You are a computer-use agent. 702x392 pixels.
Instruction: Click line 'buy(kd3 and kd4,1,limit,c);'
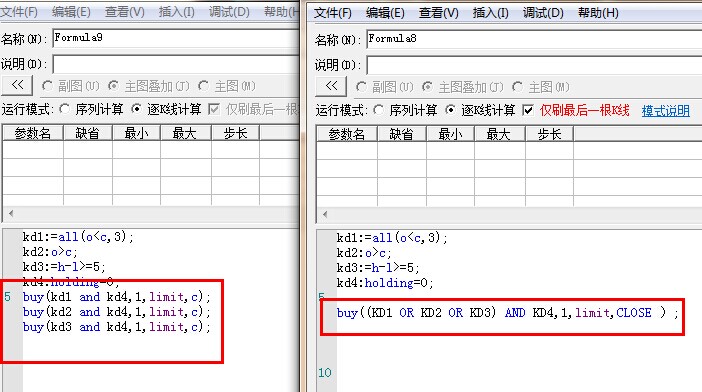(x=116, y=327)
